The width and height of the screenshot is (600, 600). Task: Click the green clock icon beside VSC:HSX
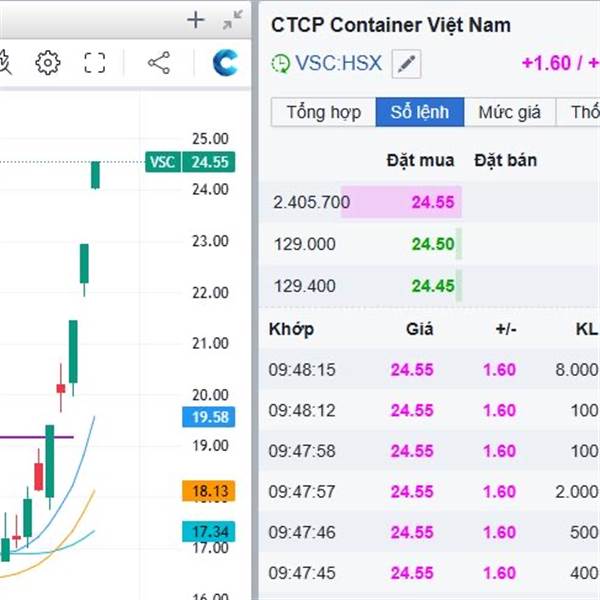[280, 63]
